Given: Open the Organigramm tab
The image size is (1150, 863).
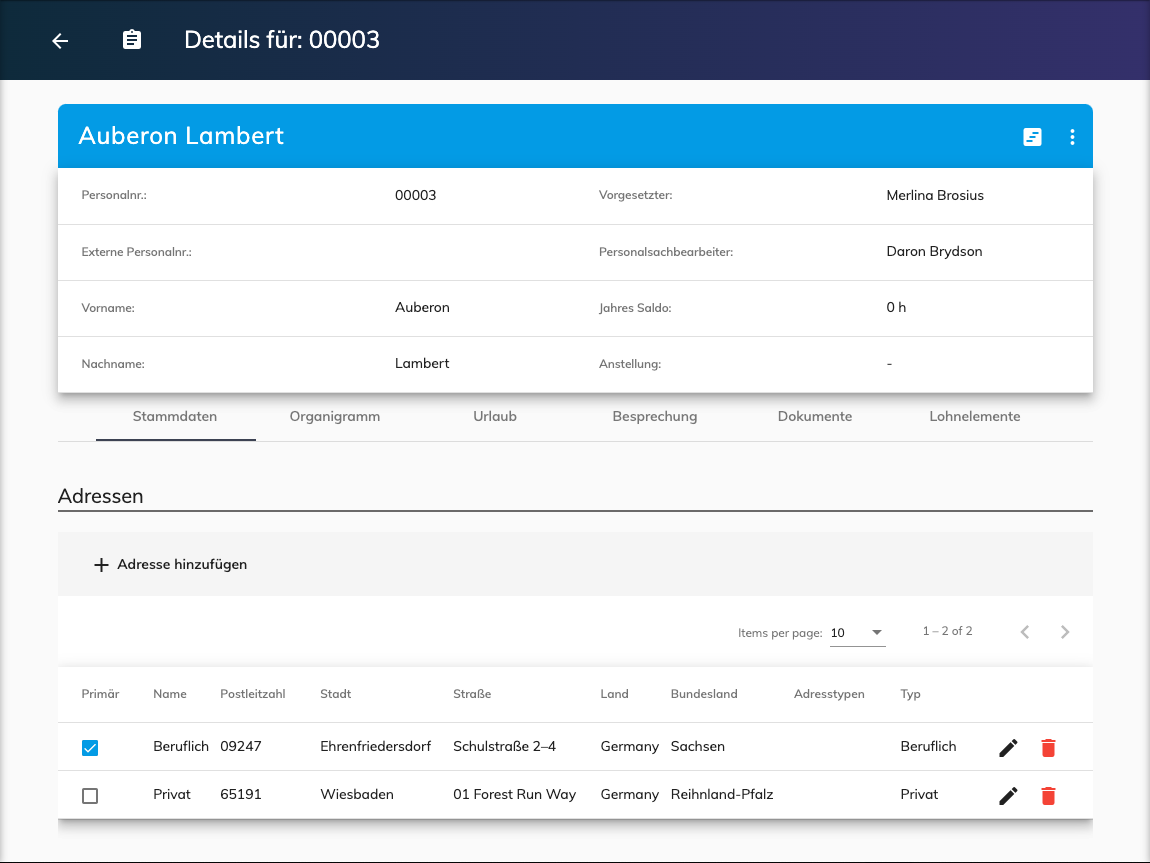Looking at the screenshot, I should click(335, 416).
